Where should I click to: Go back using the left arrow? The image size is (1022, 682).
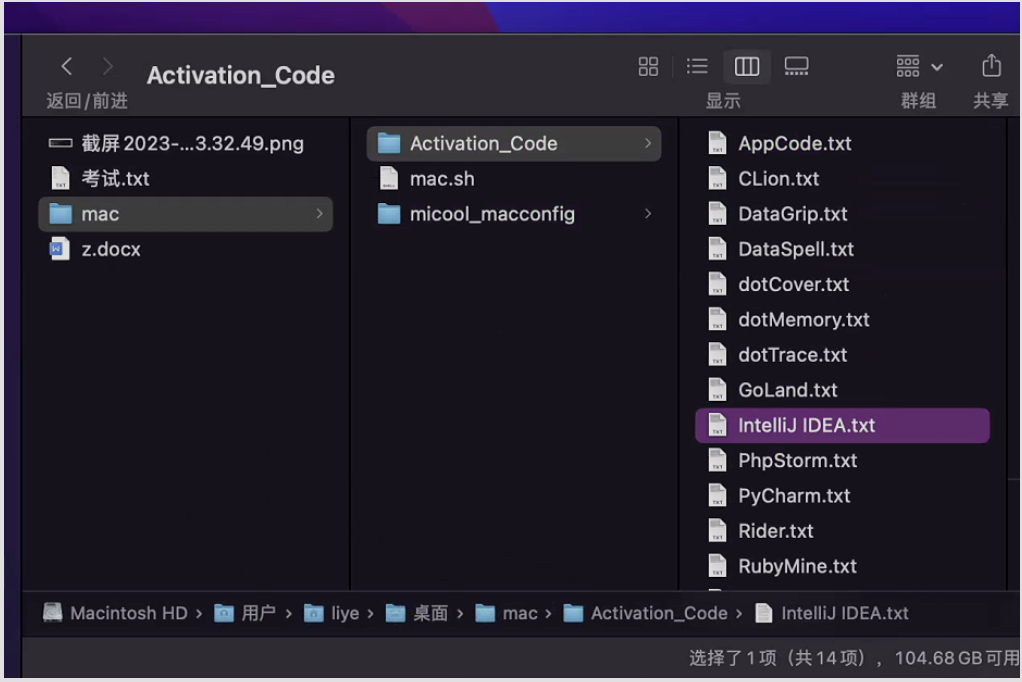[x=67, y=67]
